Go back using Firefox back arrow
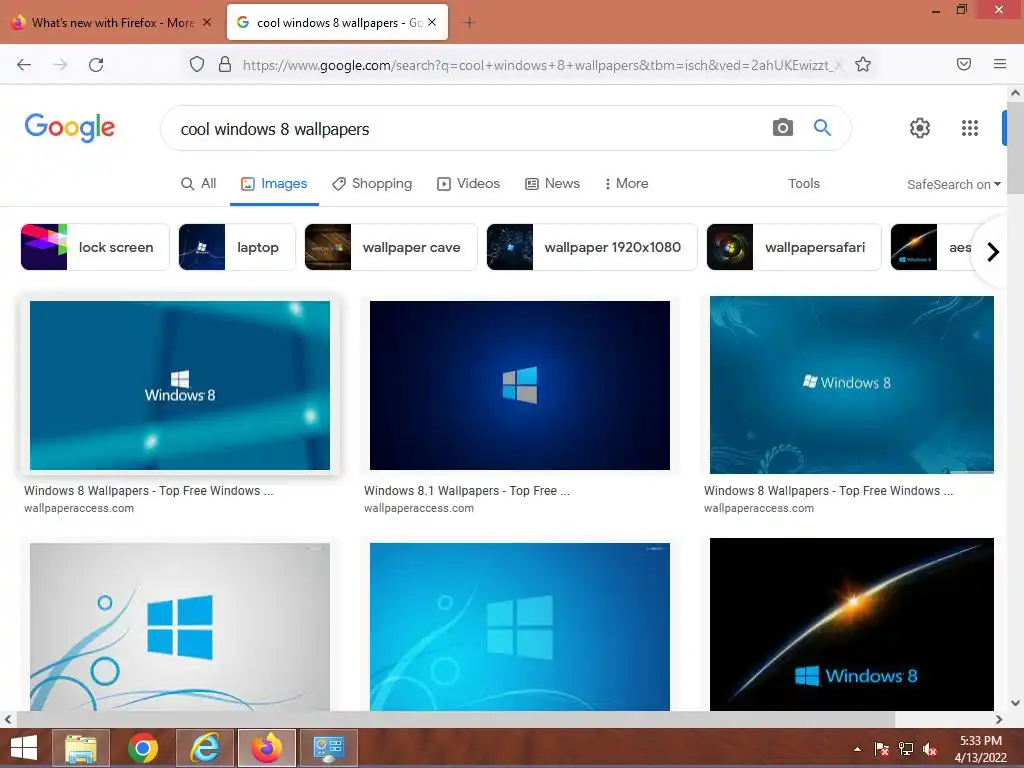The width and height of the screenshot is (1024, 768). 24,65
